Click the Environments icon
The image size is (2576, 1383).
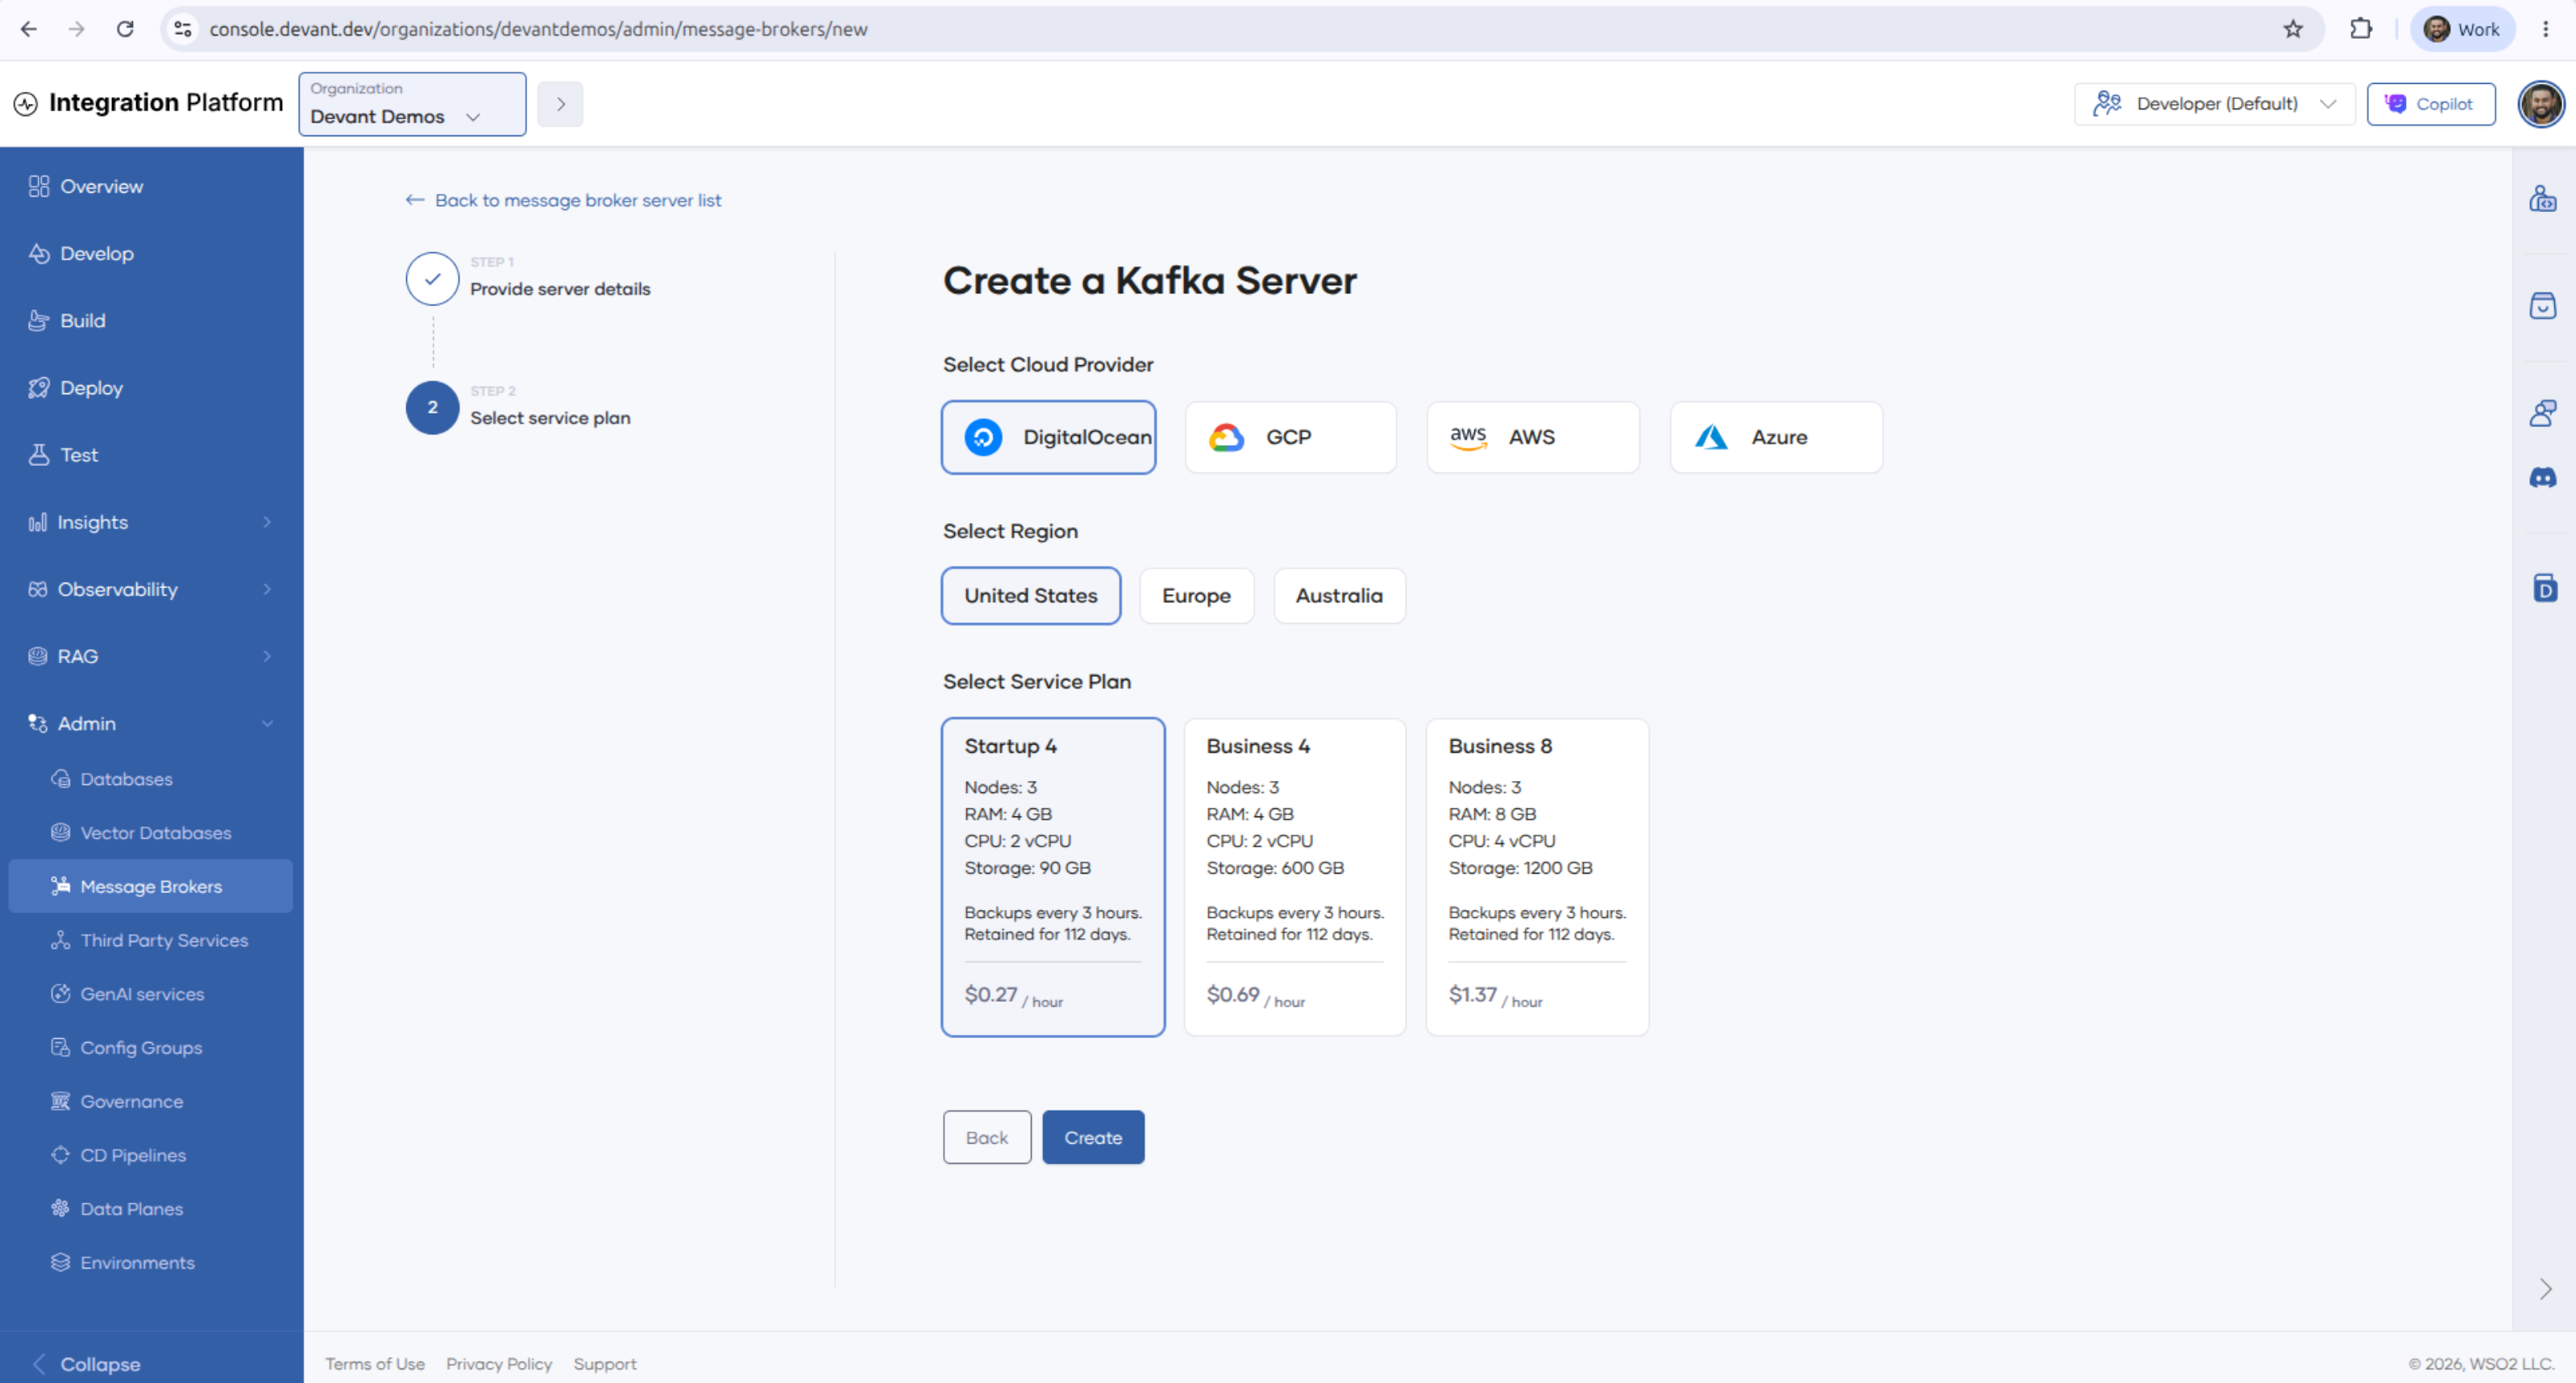click(61, 1262)
